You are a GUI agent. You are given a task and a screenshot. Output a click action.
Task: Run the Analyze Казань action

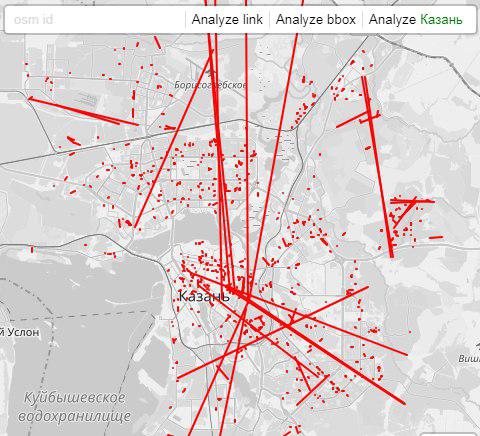coord(416,19)
